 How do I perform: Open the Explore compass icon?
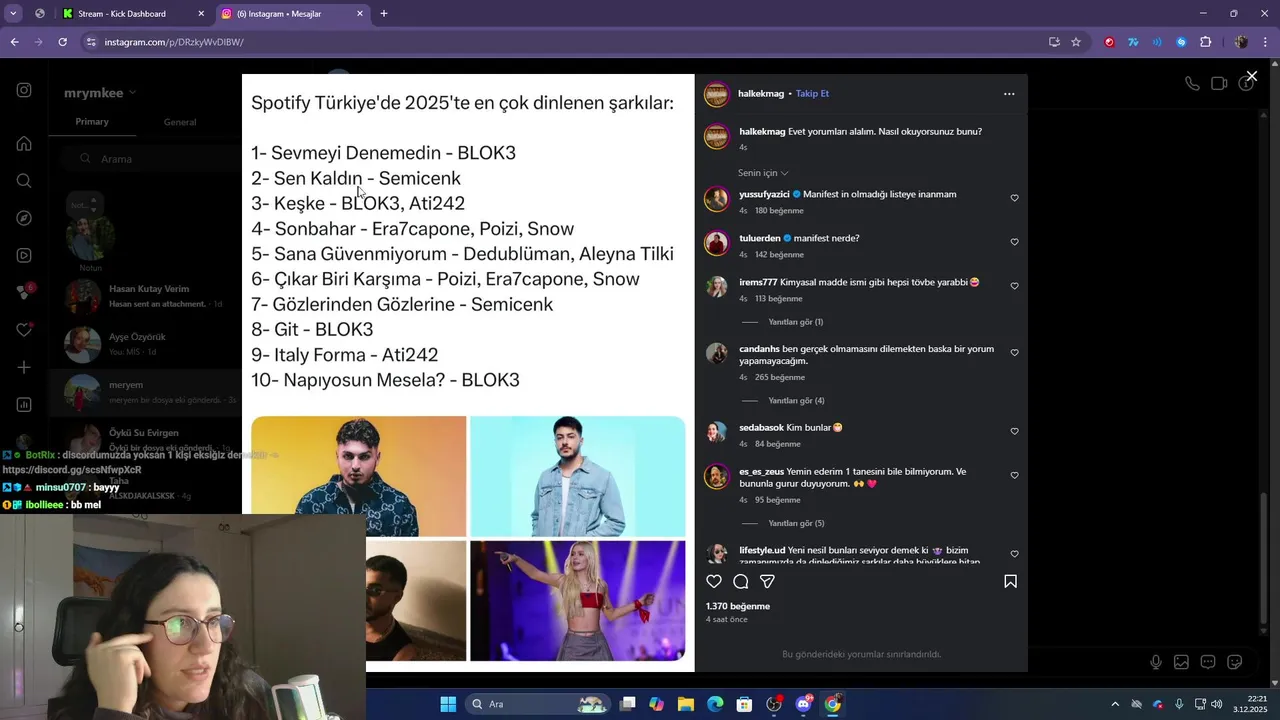(24, 218)
